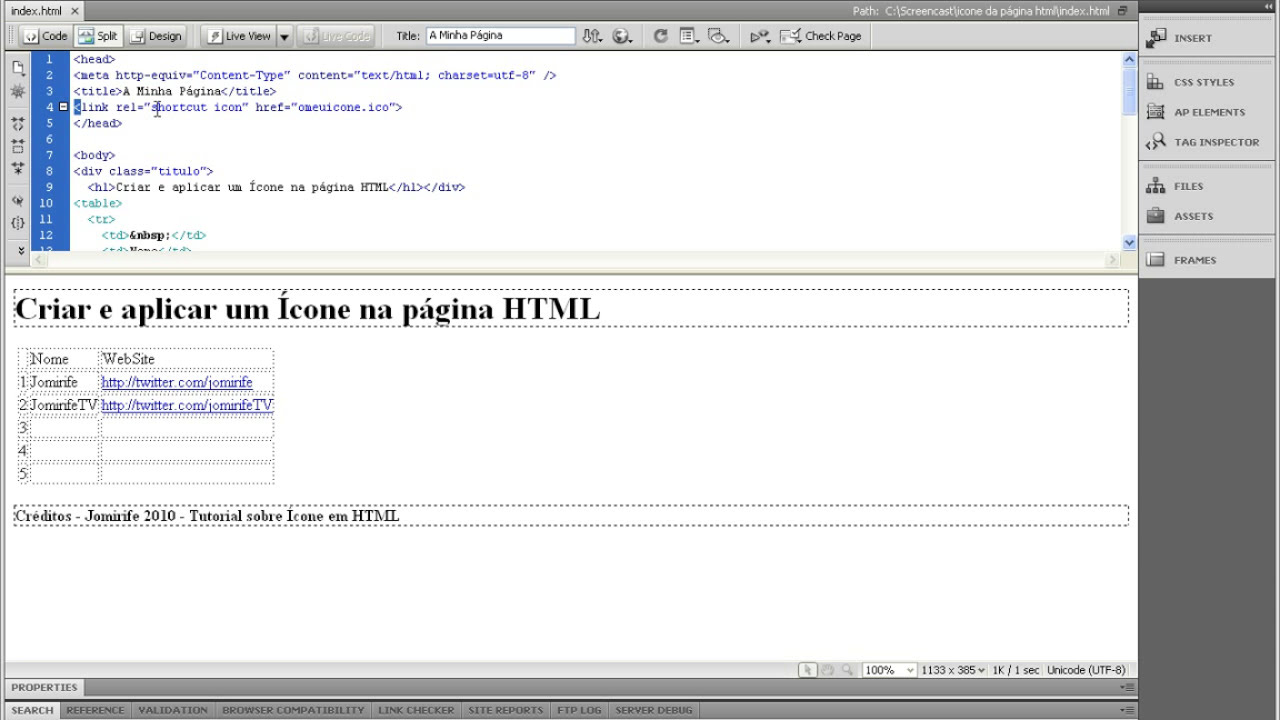The height and width of the screenshot is (720, 1280).
Task: Switch to Design view
Action: pyautogui.click(x=155, y=36)
